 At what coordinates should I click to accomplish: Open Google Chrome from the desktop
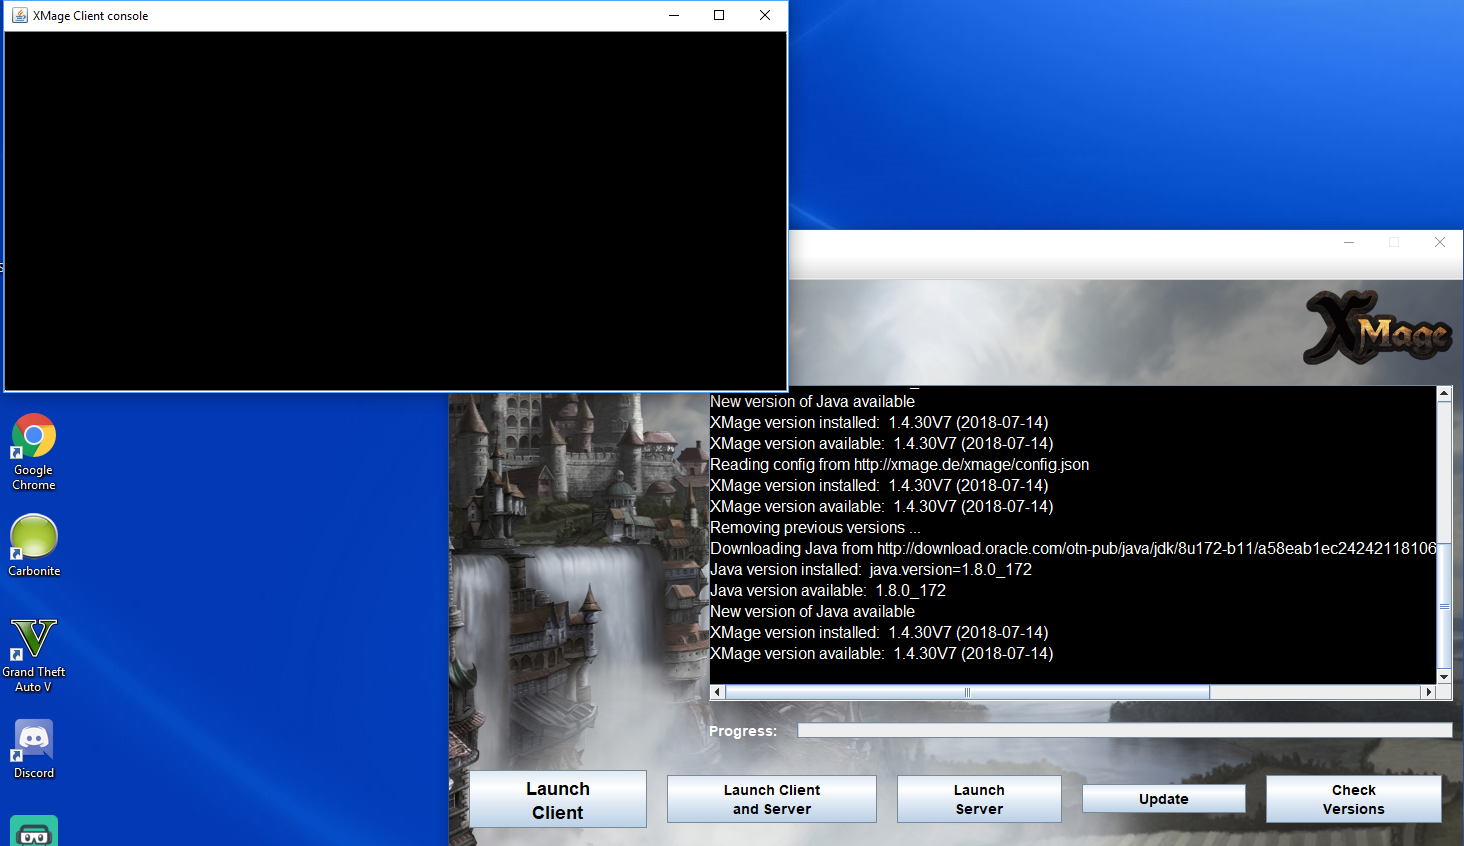point(33,437)
